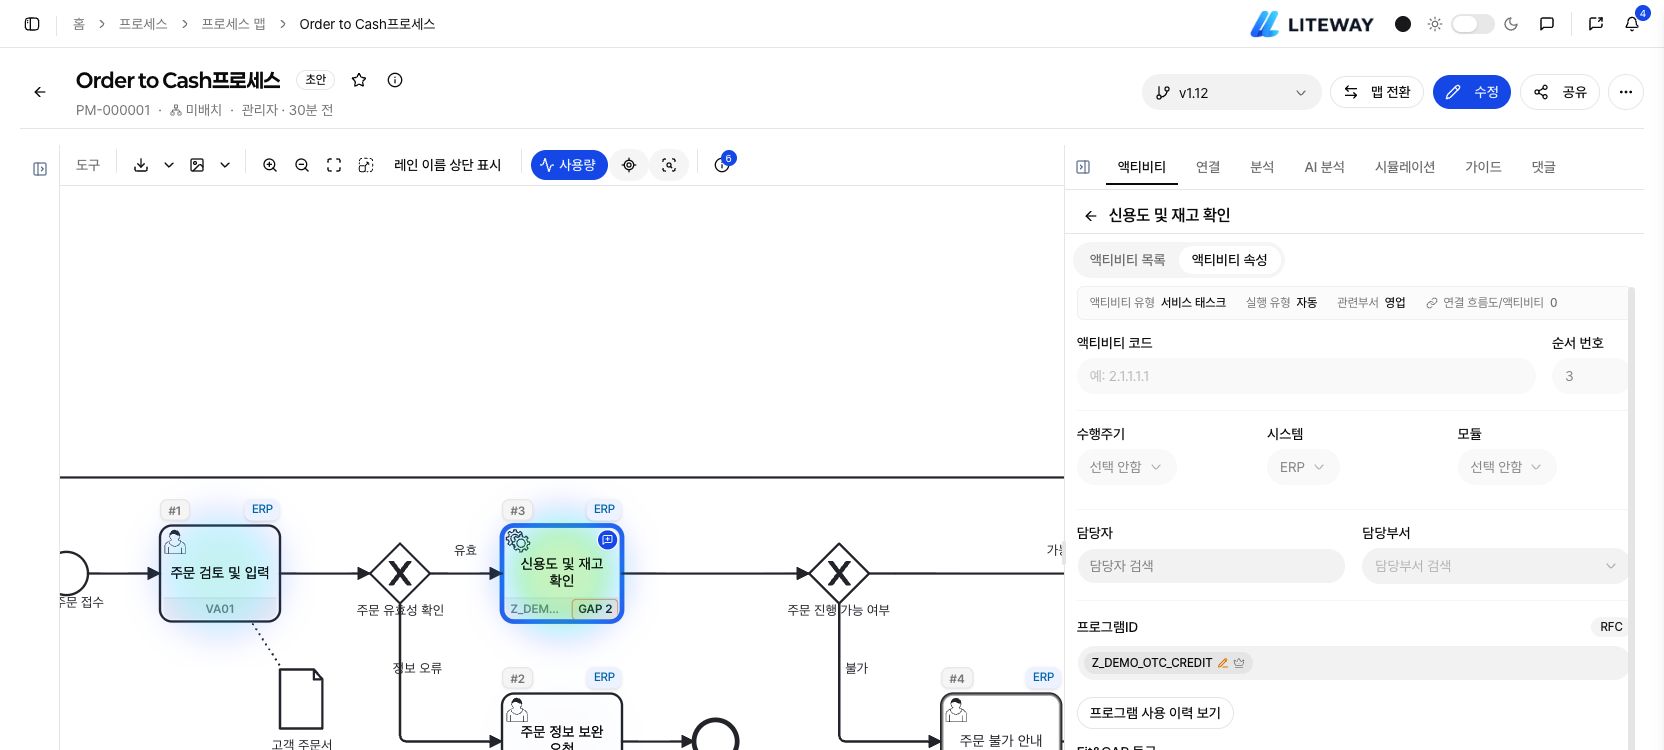Click the search-in-frame icon in toolbar

[x=669, y=165]
